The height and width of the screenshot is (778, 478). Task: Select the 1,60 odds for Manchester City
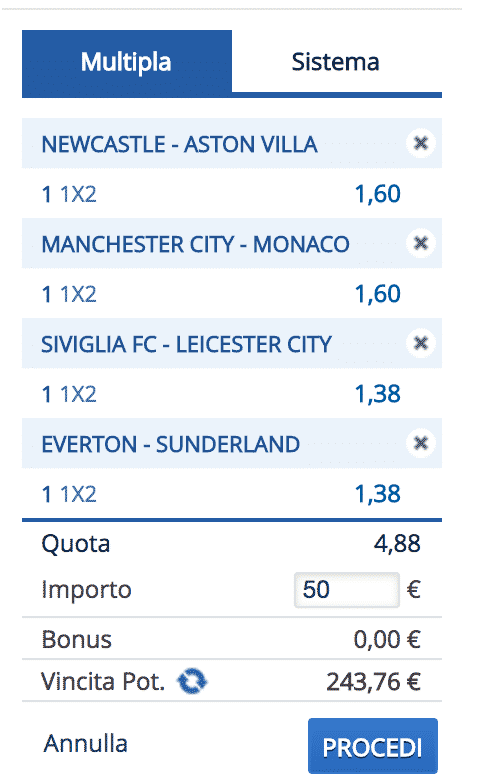pyautogui.click(x=377, y=294)
